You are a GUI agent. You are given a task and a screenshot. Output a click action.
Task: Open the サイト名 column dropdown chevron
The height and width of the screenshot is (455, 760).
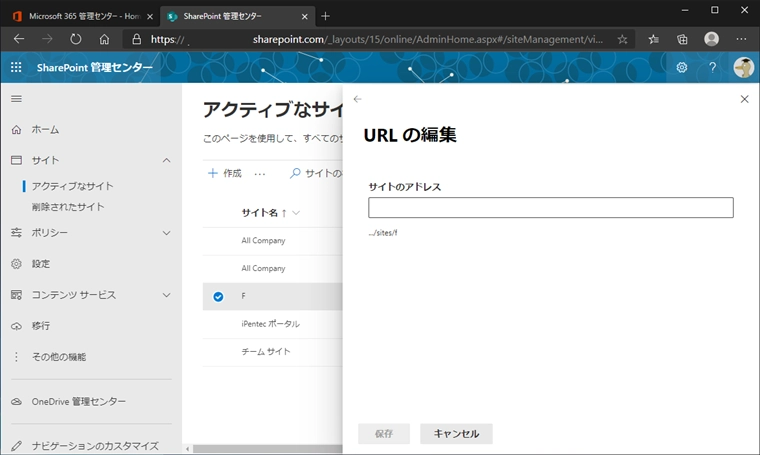(296, 213)
